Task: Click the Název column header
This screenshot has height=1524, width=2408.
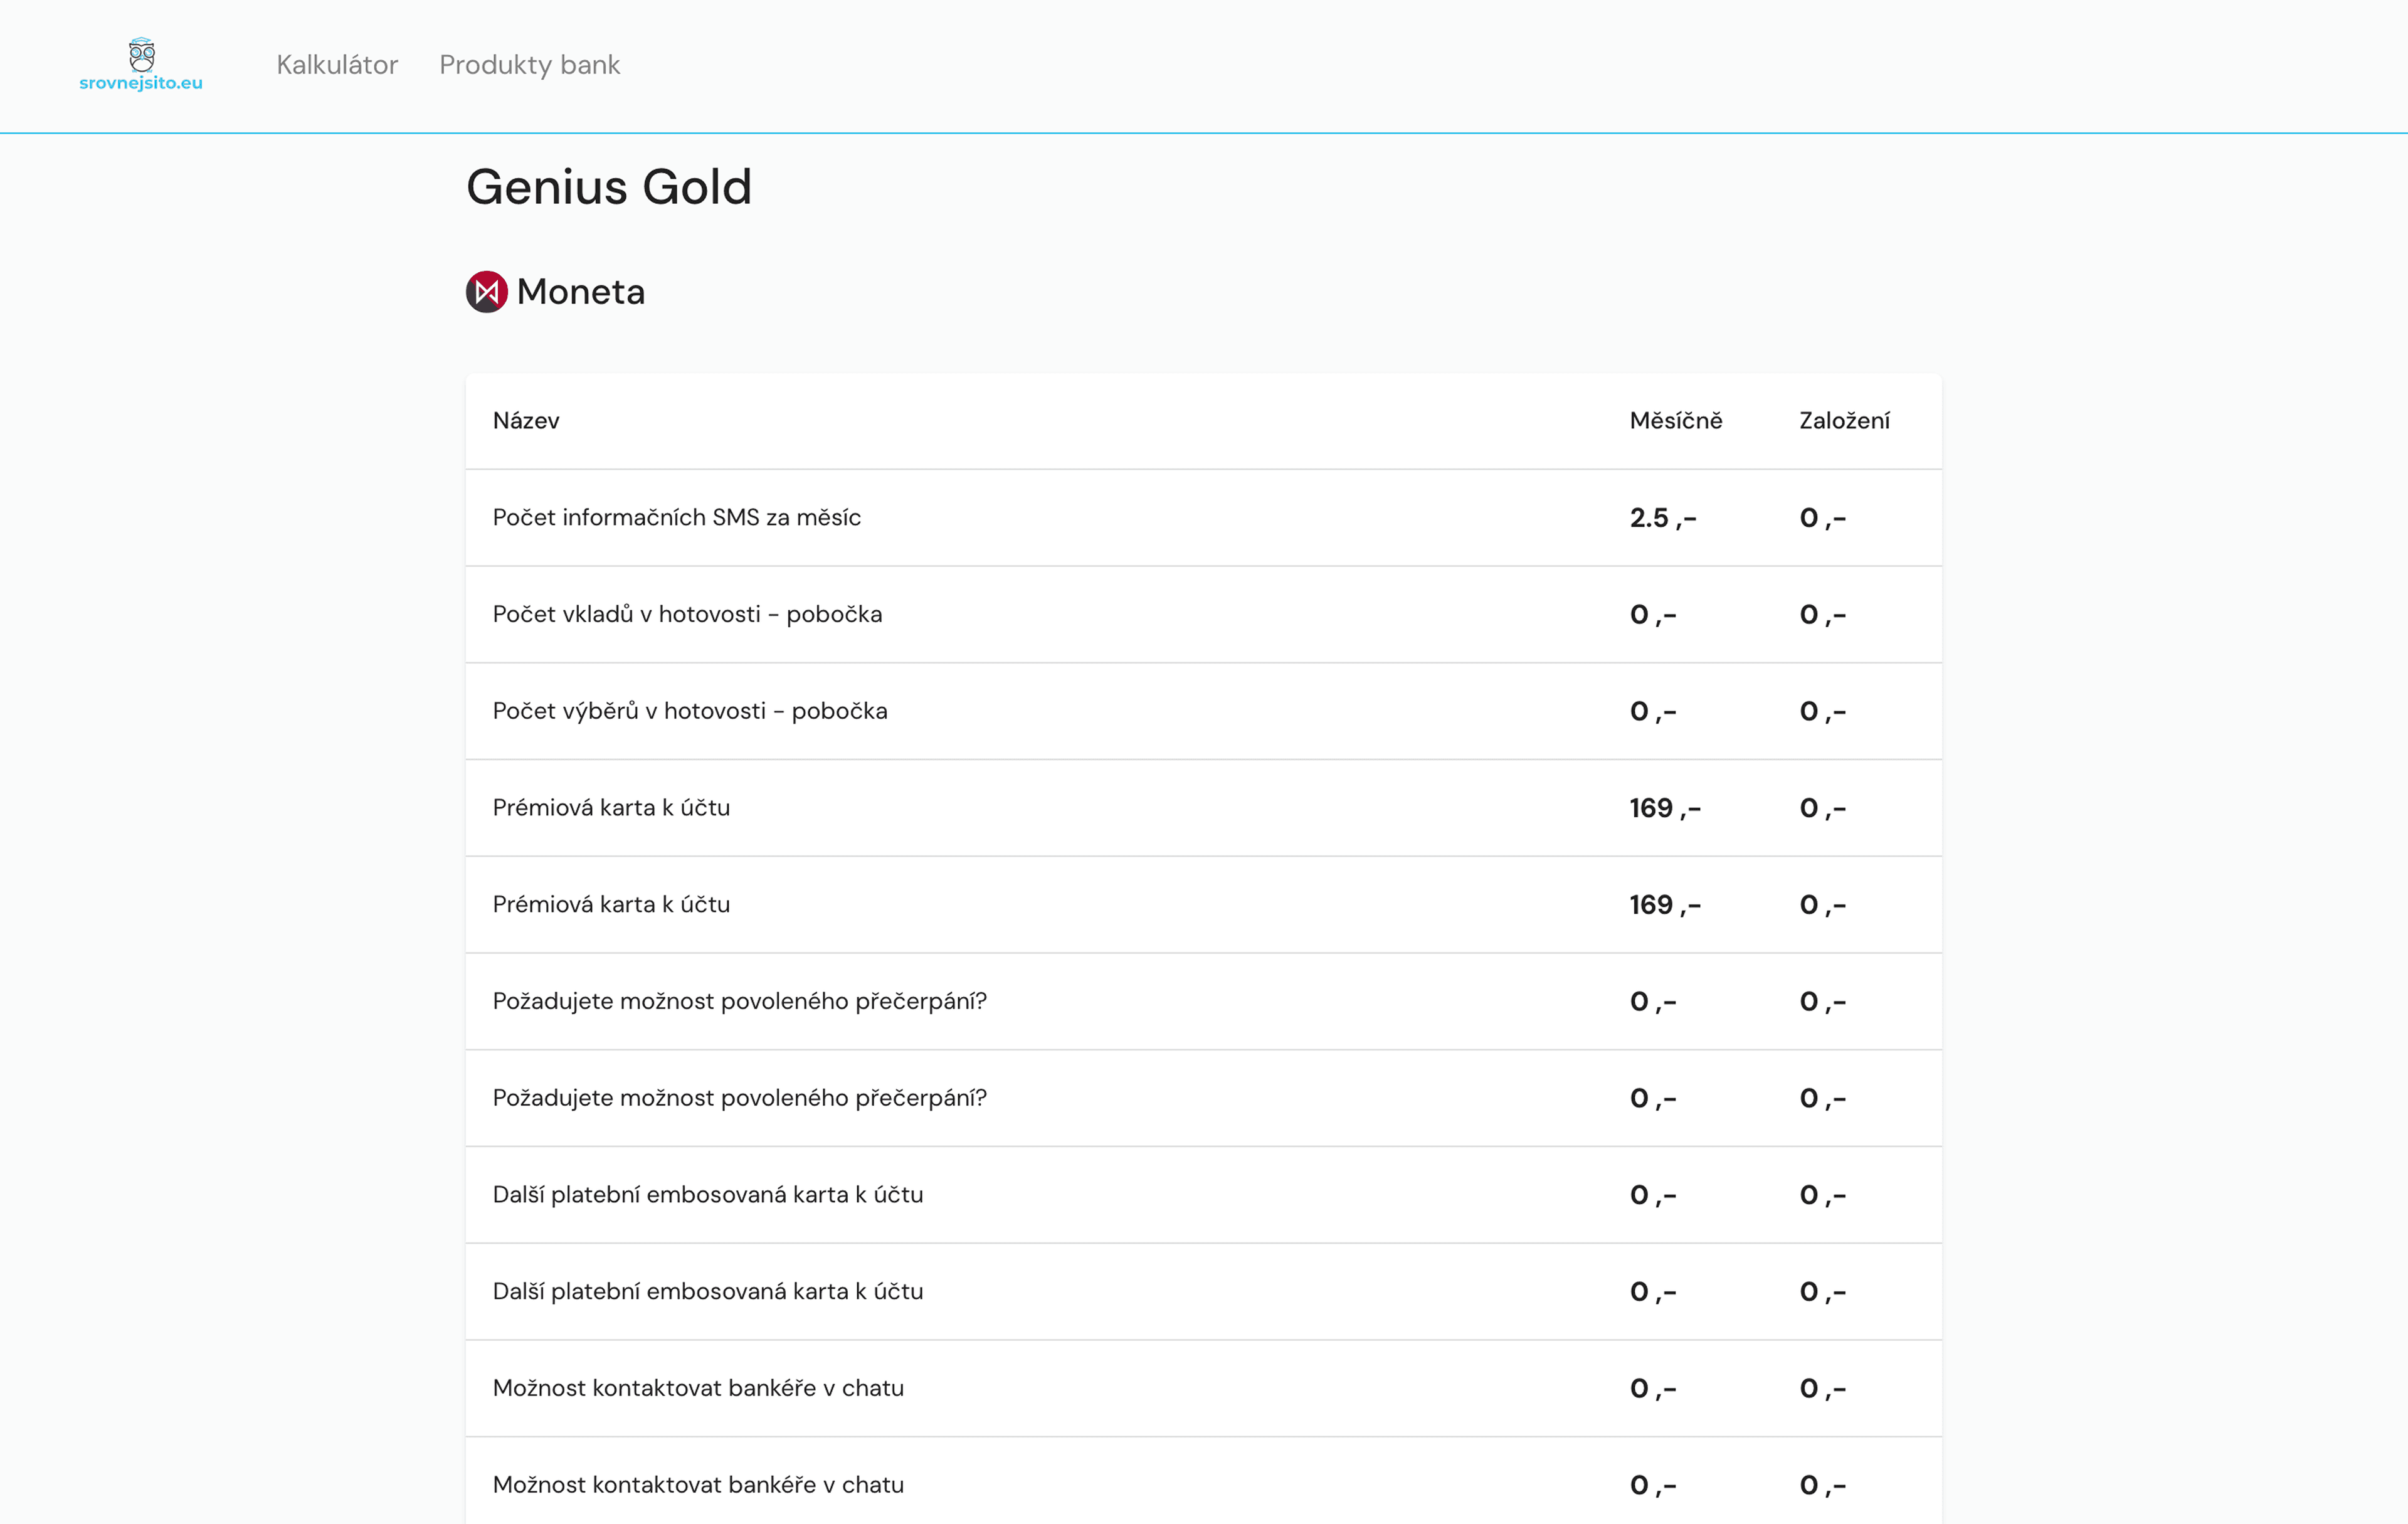Action: 526,421
